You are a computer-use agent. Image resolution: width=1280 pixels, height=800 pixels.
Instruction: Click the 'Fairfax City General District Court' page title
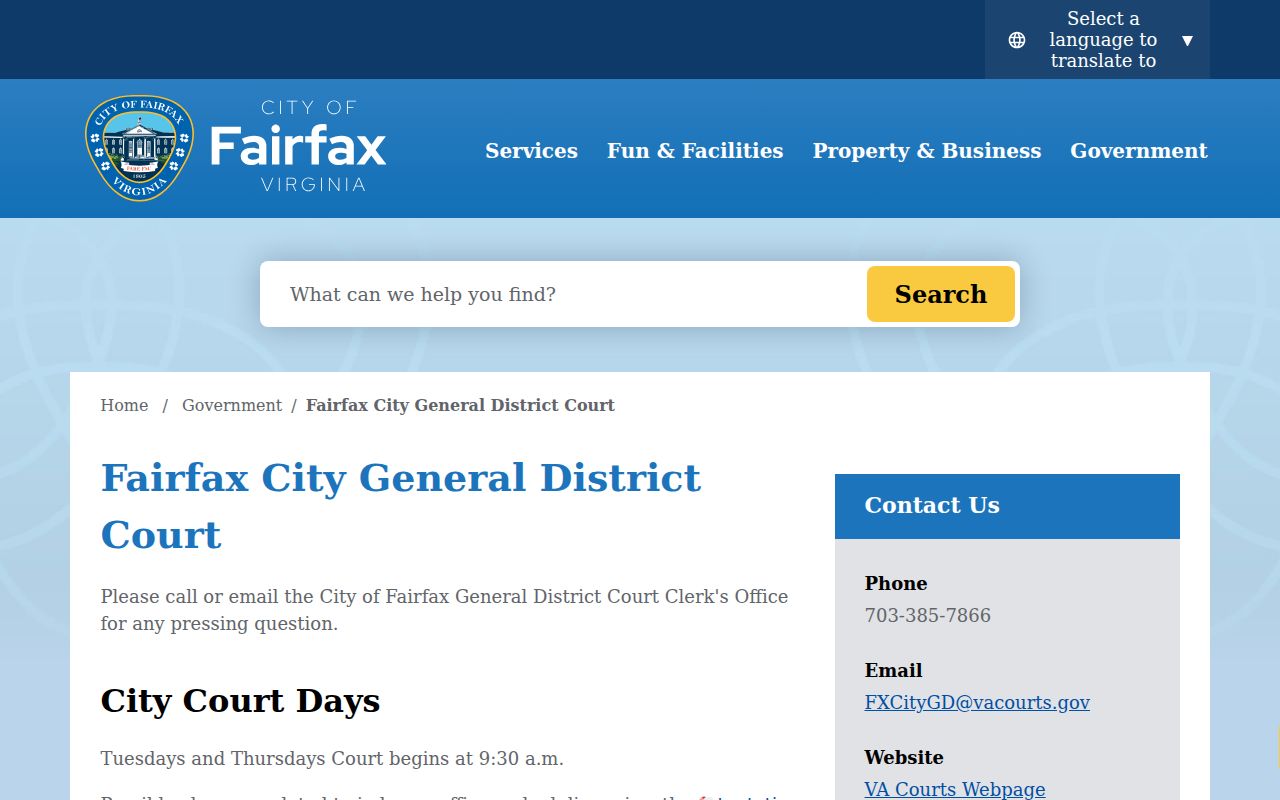coord(401,506)
